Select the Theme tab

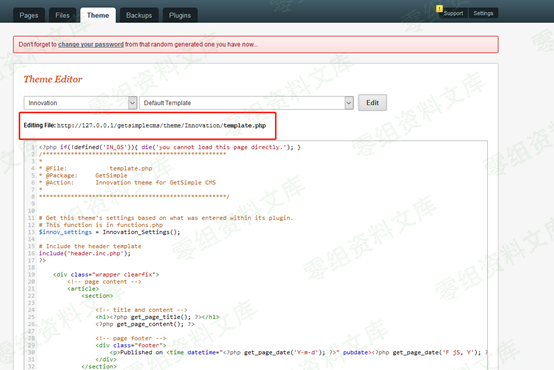tap(98, 15)
